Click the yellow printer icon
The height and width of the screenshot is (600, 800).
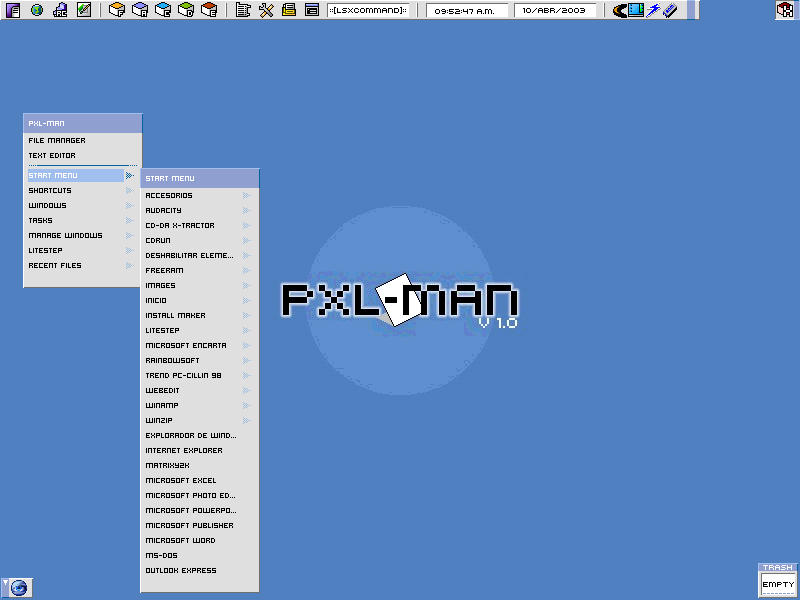coord(289,10)
